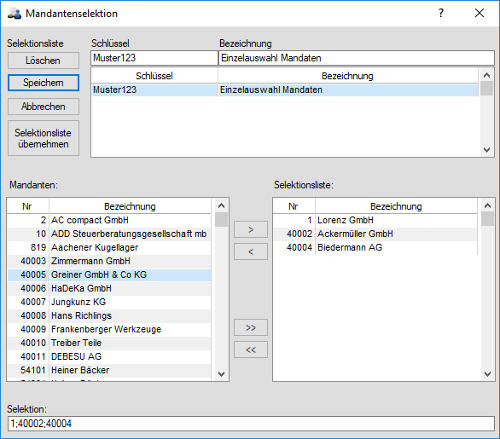Click the Mandanten list scrollbar thumb

(221, 220)
